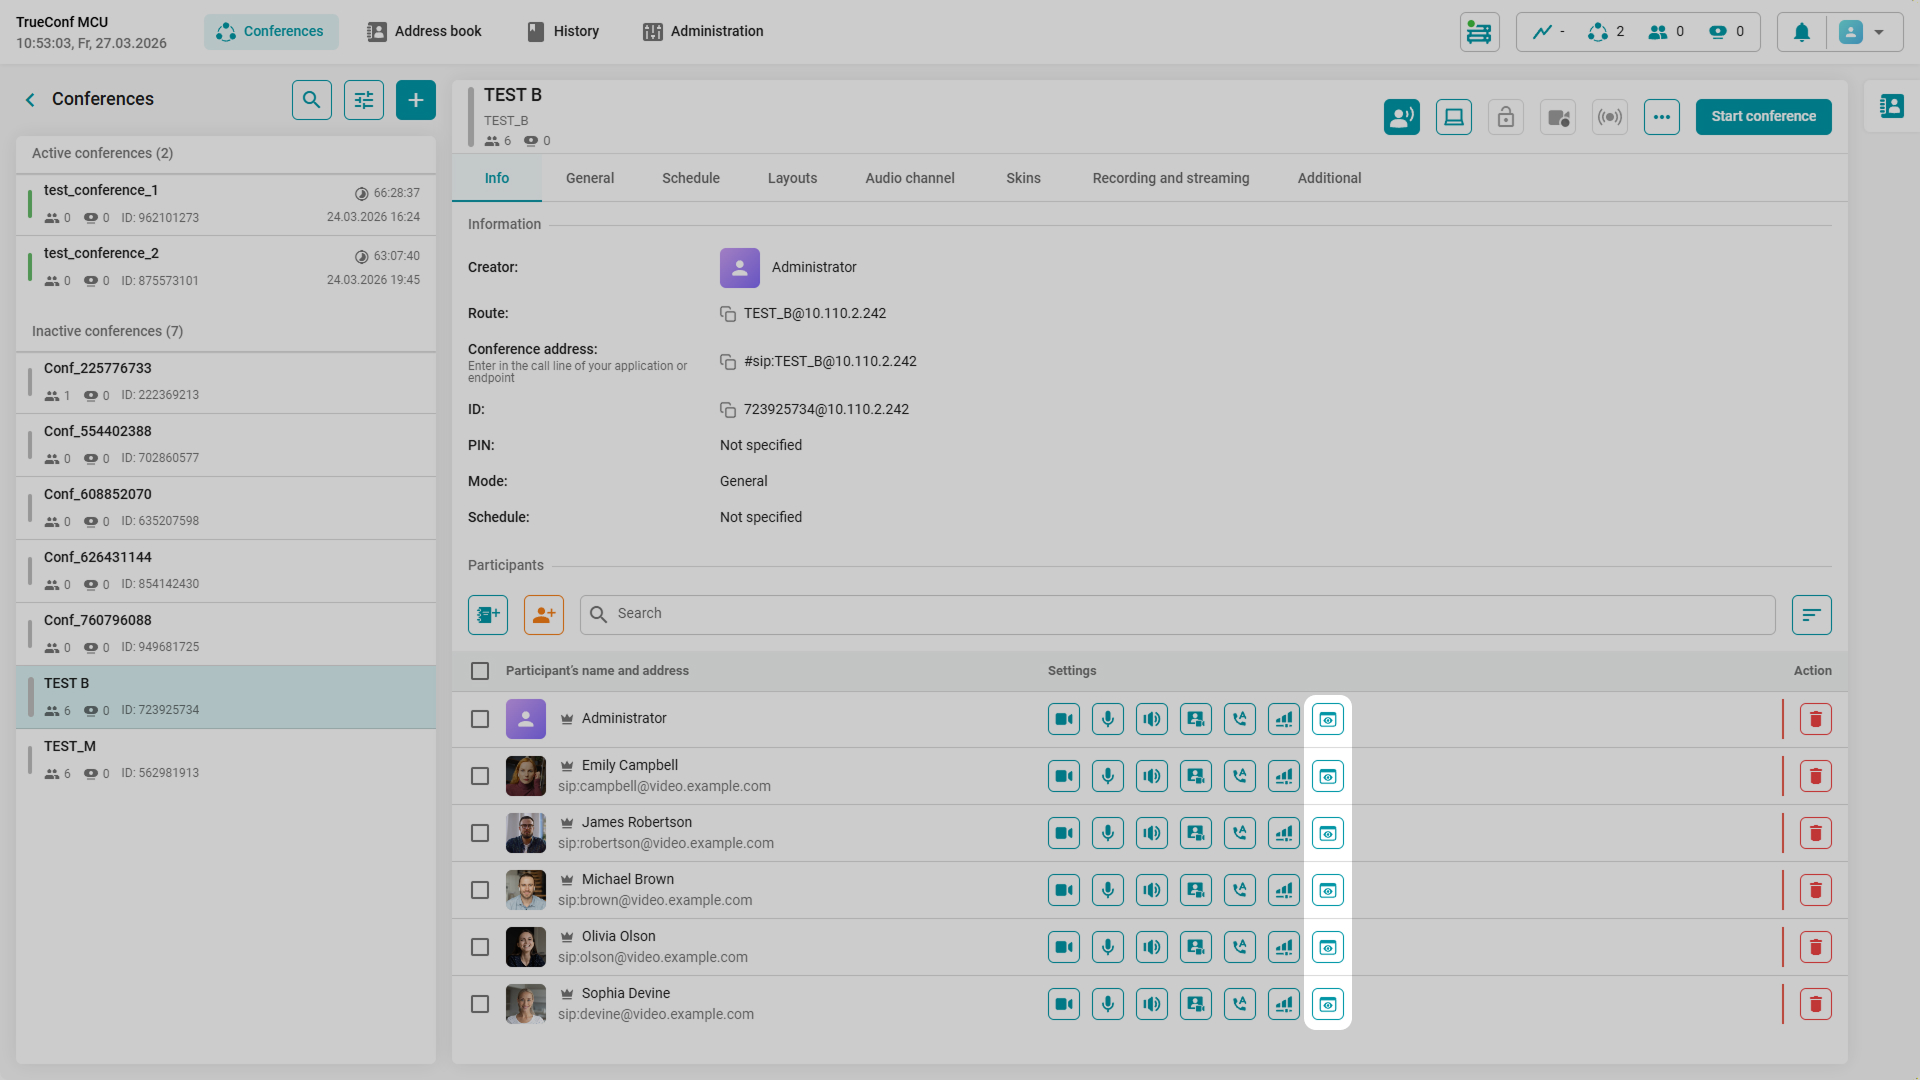1920x1080 pixels.
Task: Open conference filter settings icon
Action: tap(364, 100)
